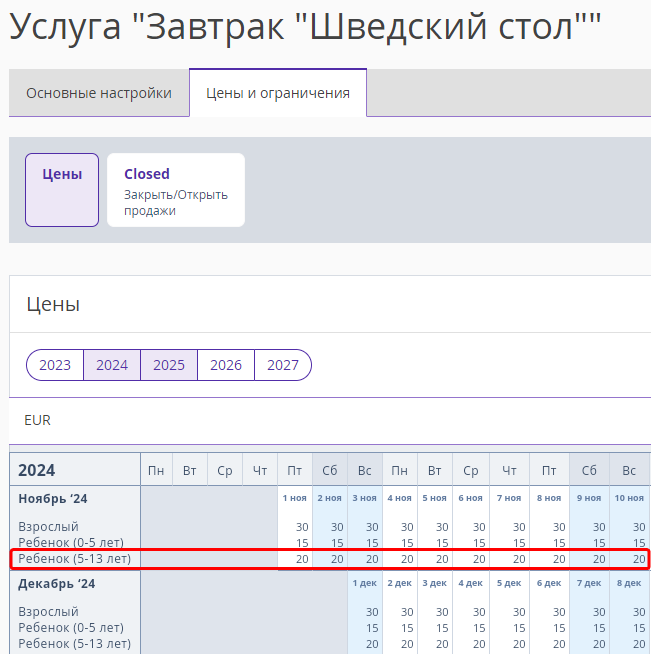Choose year 2027 in year selector
This screenshot has width=651, height=654.
(283, 365)
